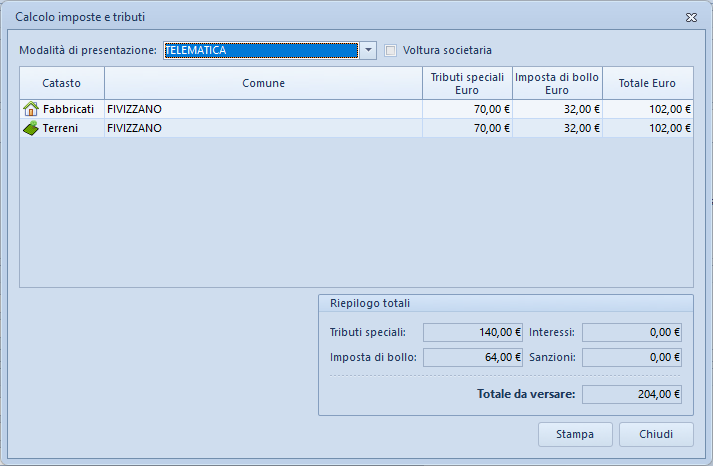Click the Sanzioni label
713x466 pixels.
552,357
